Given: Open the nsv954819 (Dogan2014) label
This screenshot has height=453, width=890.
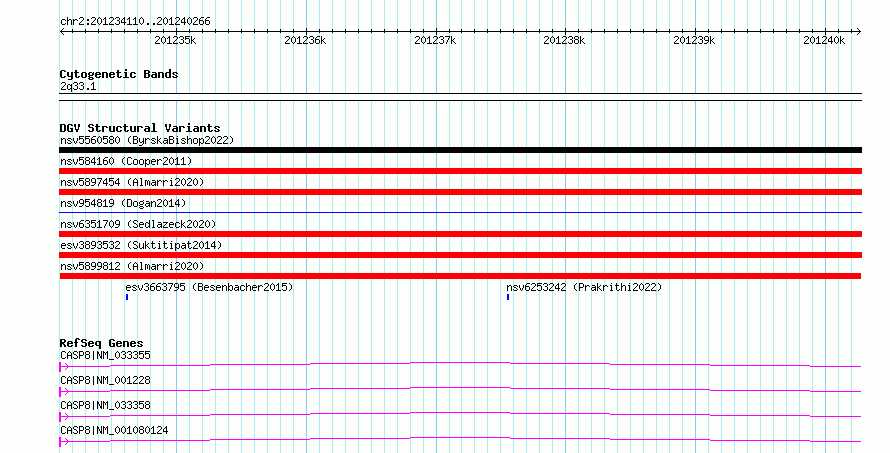Looking at the screenshot, I should pyautogui.click(x=123, y=203).
